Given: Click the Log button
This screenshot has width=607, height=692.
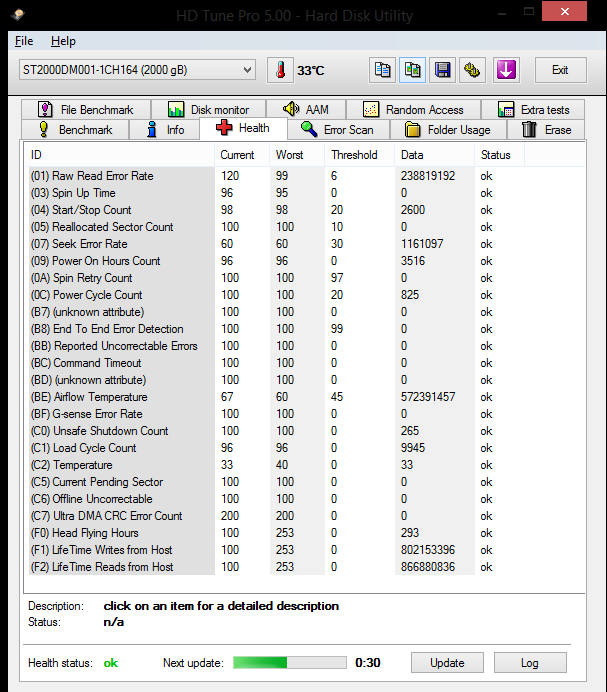Looking at the screenshot, I should (x=530, y=663).
